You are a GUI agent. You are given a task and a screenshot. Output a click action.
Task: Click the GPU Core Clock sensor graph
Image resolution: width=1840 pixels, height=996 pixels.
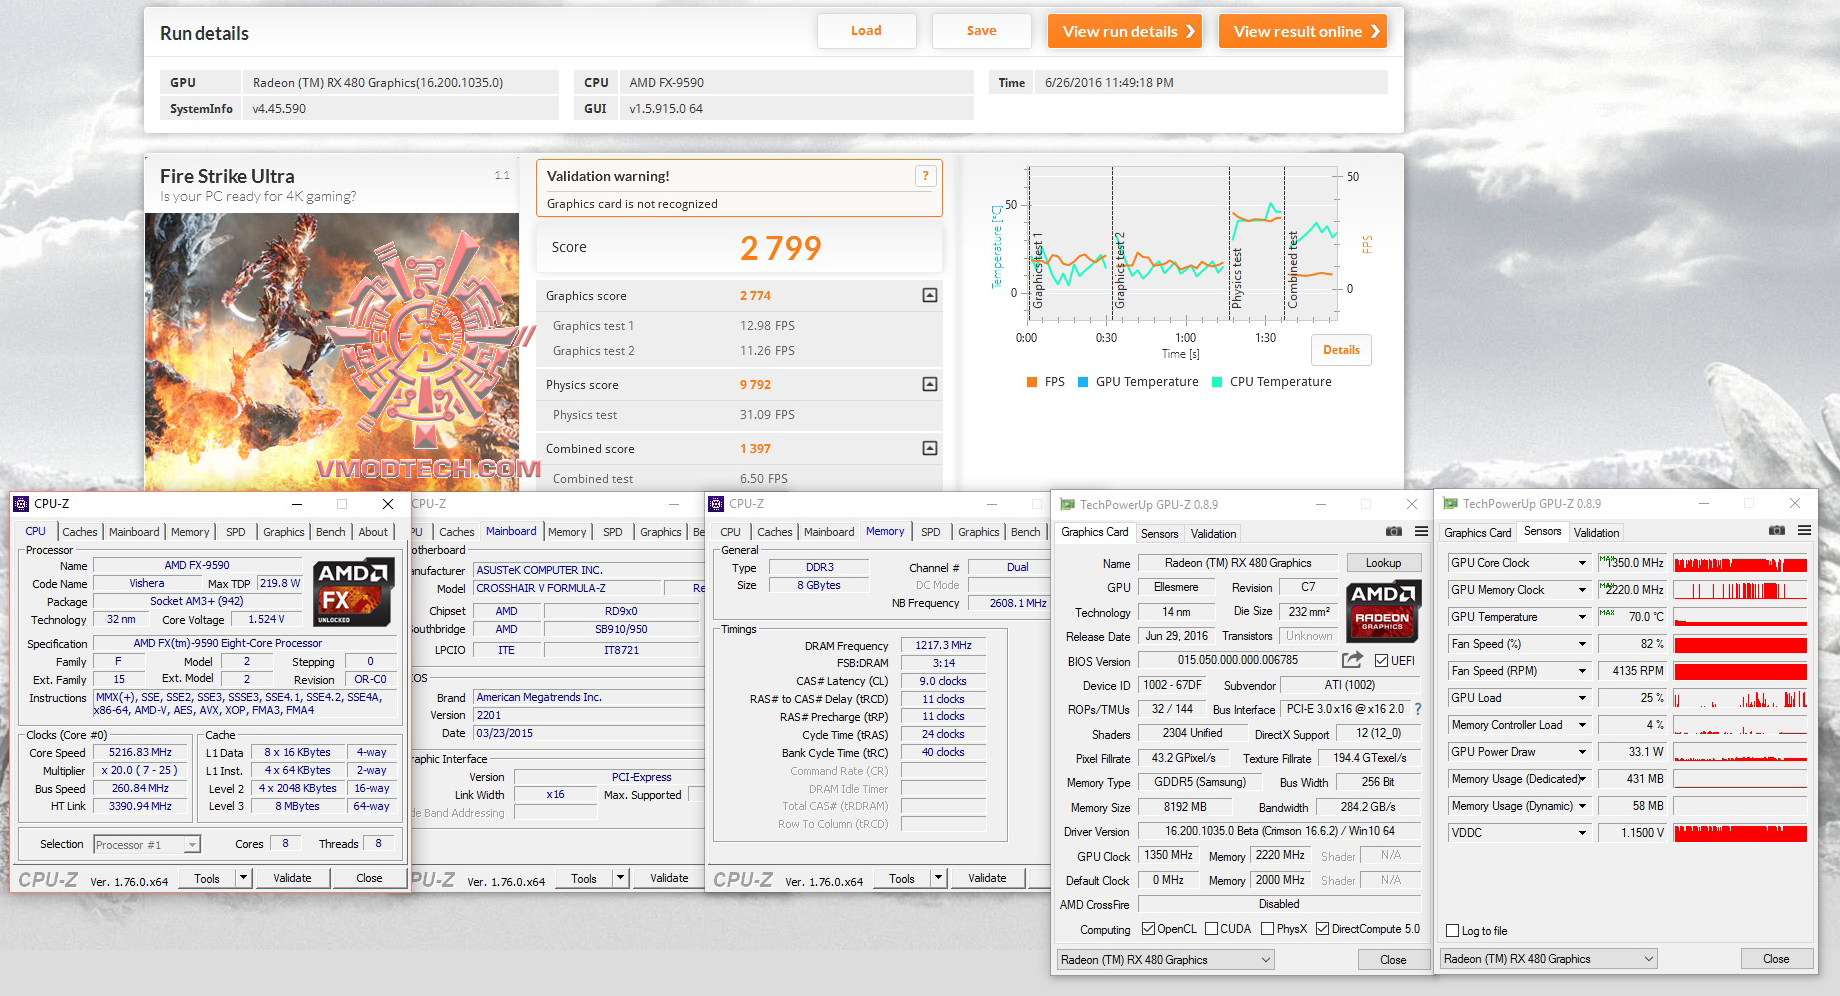click(1740, 563)
